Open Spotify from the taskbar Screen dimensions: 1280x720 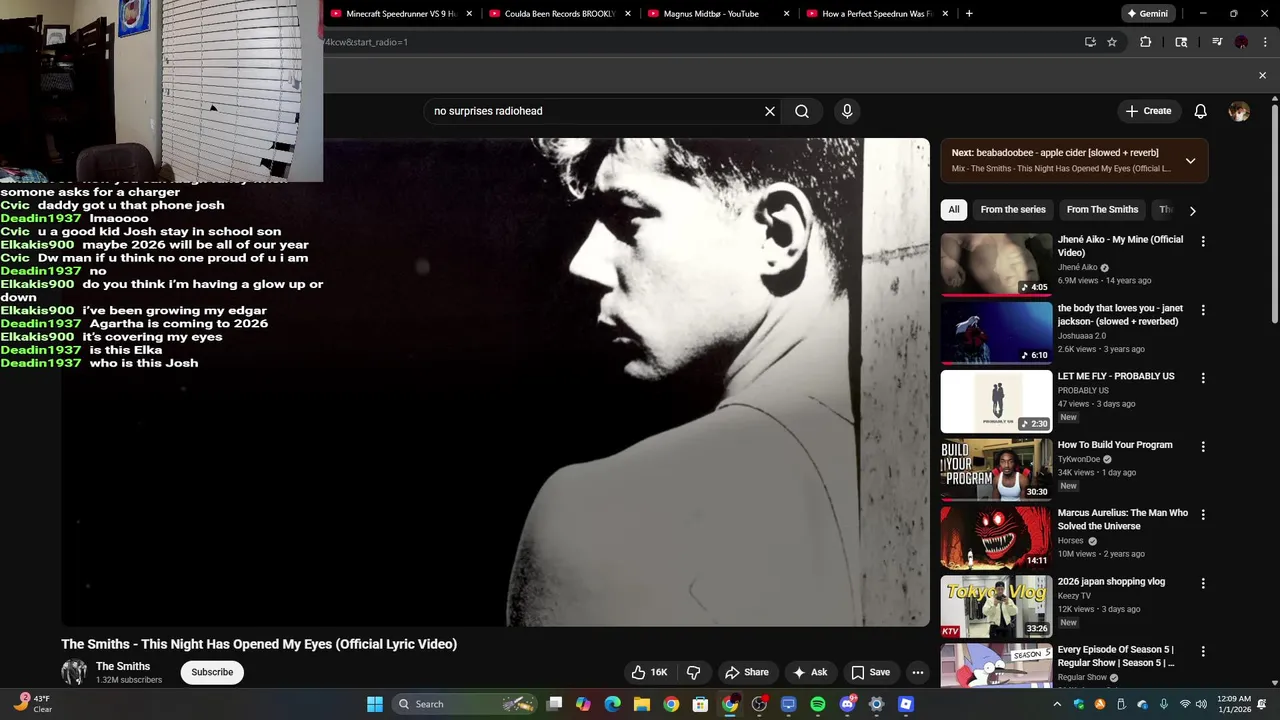818,704
